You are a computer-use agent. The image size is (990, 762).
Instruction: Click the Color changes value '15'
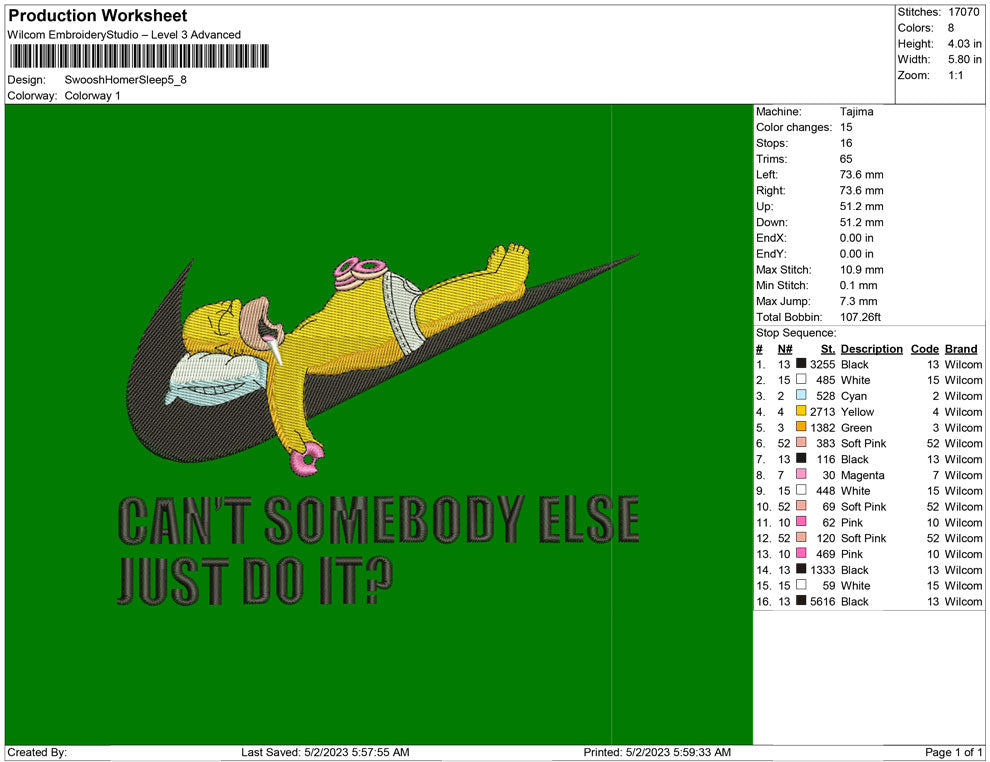(x=846, y=128)
